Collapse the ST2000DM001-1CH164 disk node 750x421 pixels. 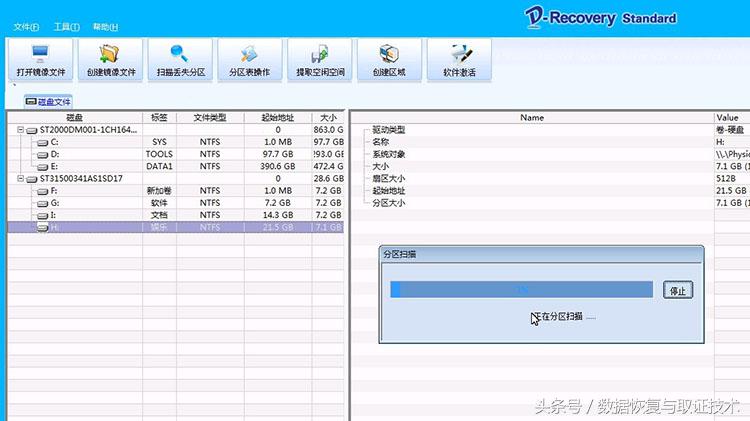21,130
